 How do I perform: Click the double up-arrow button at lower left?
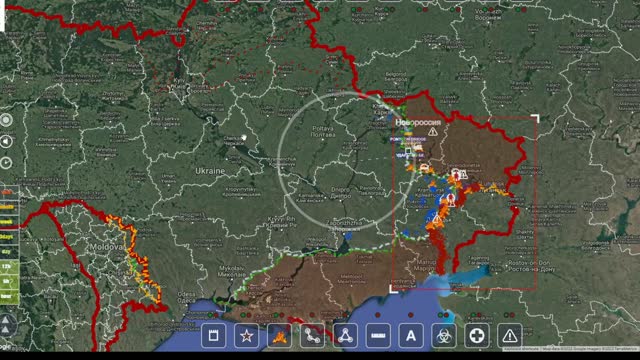click(x=6, y=324)
